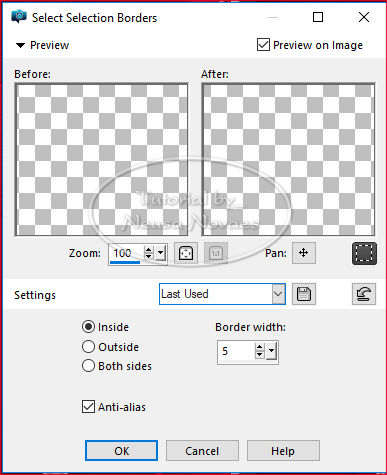This screenshot has height=475, width=387.
Task: Click the OK button
Action: [x=121, y=451]
